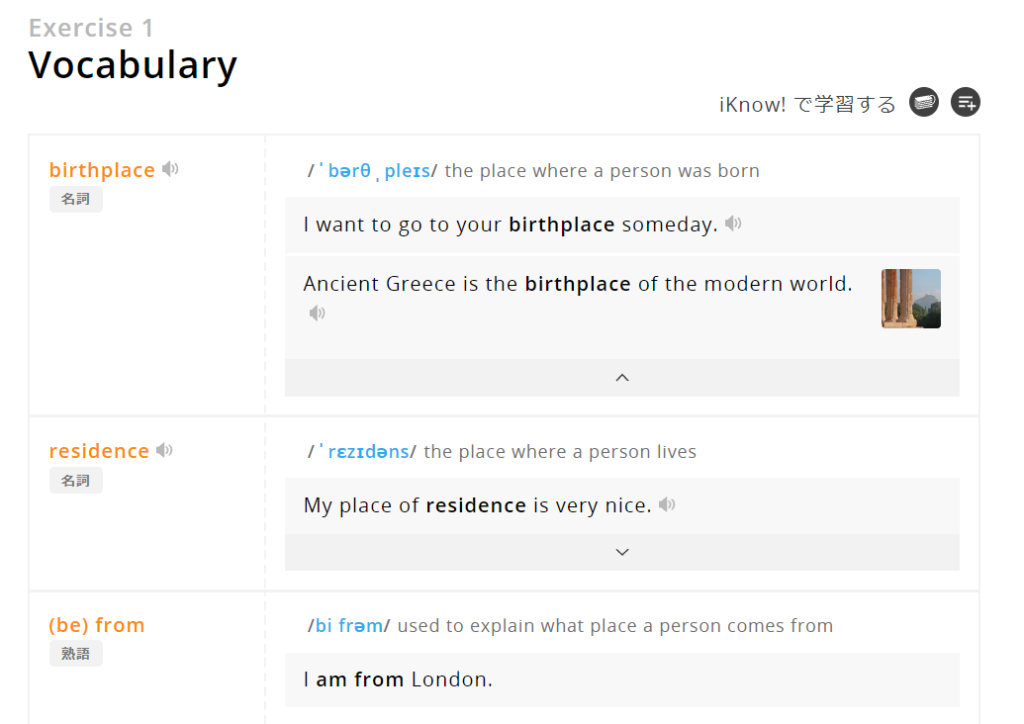Screen dimensions: 1024x724
Task: Click the 'I am from London' example sentence
Action: tap(398, 680)
